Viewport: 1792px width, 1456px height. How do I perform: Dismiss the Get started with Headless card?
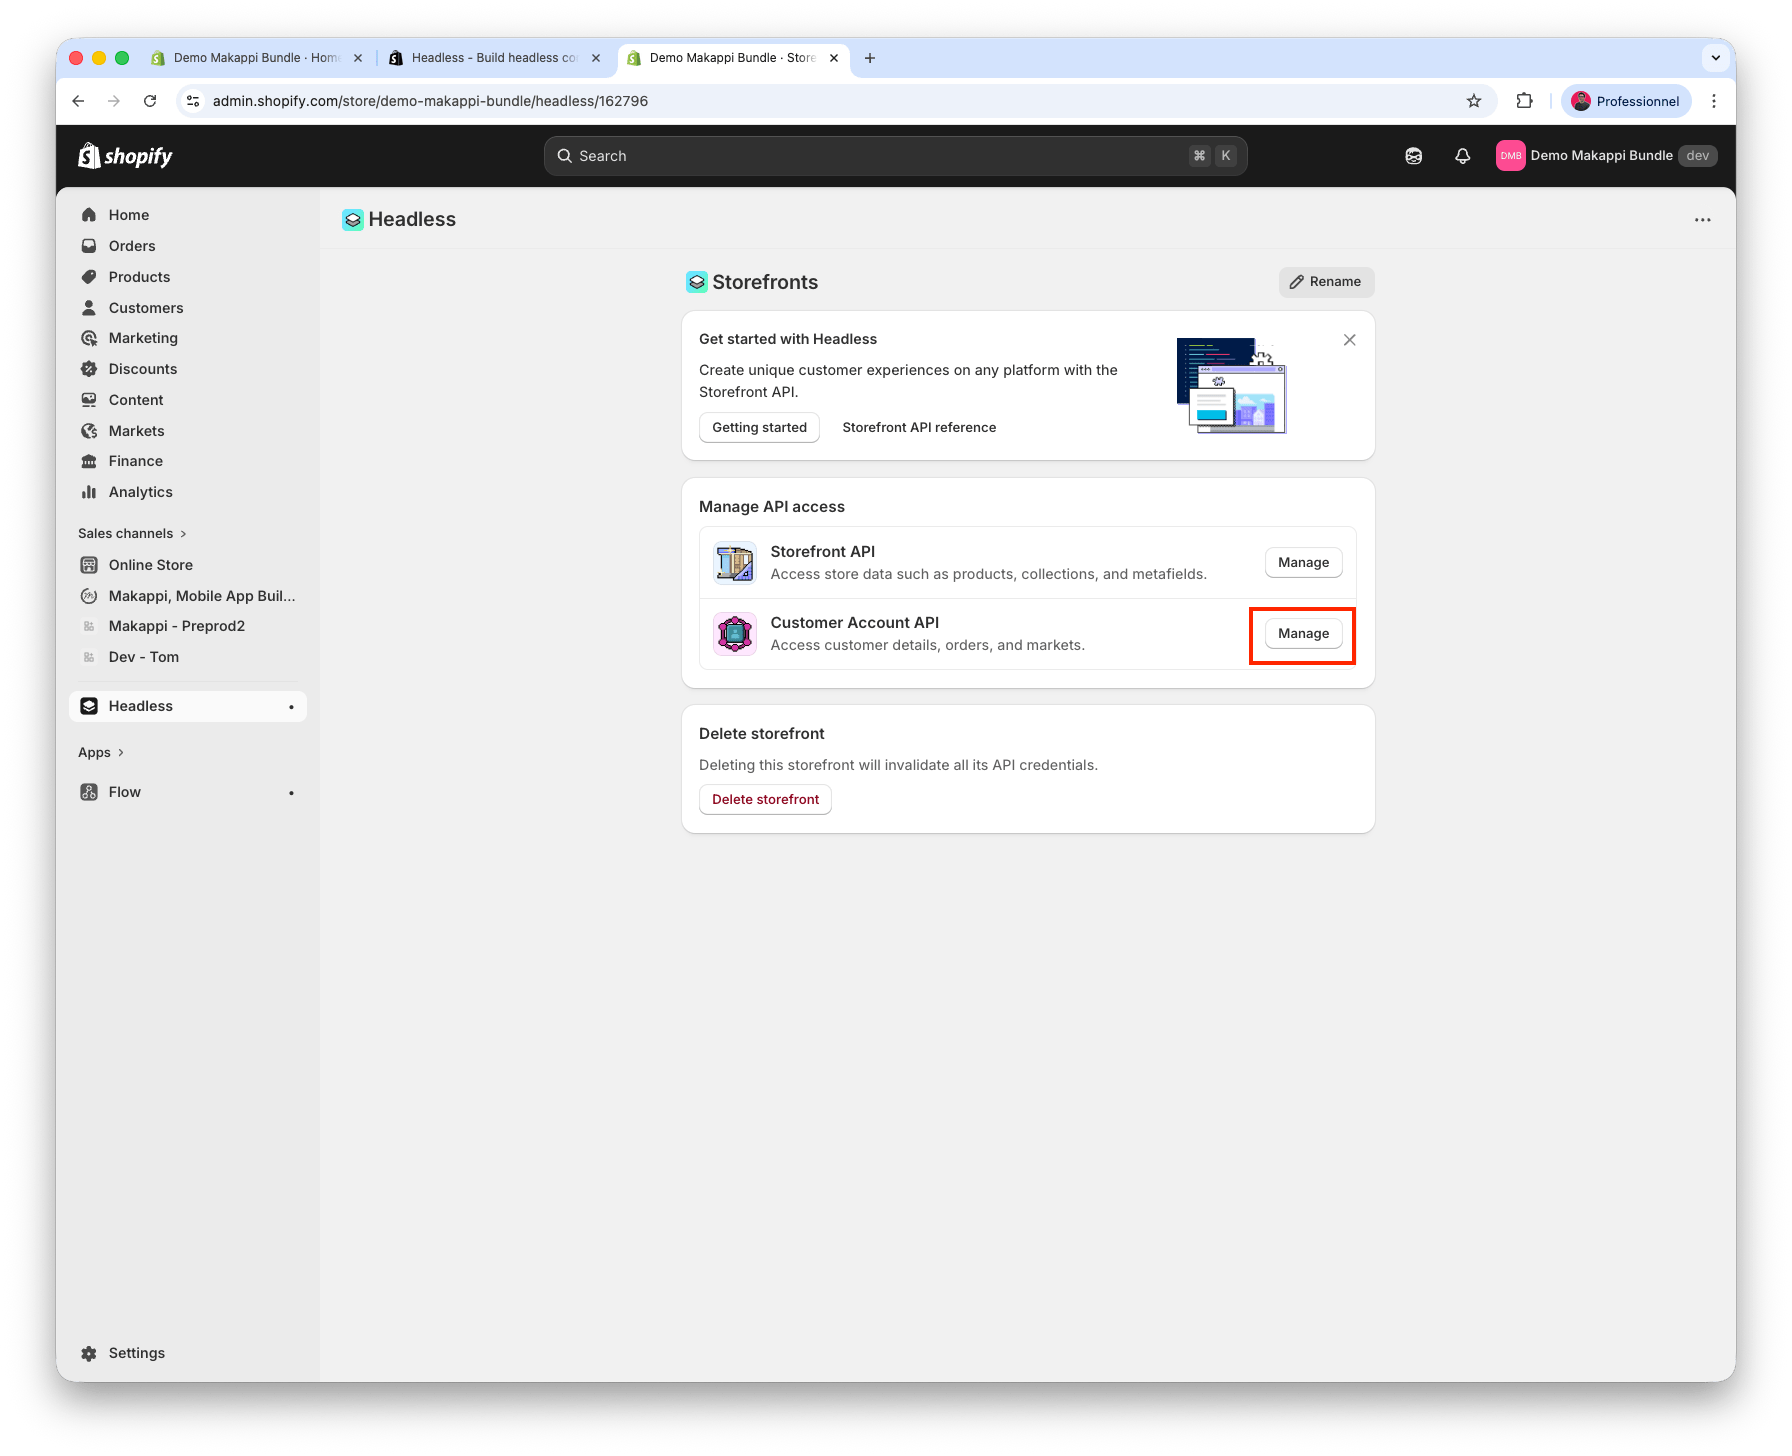(x=1349, y=340)
